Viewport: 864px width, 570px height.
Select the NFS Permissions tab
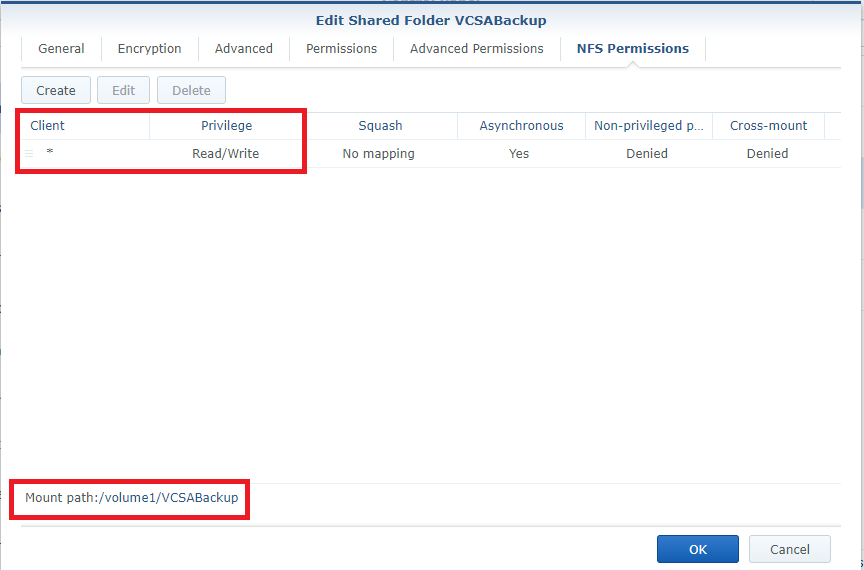(632, 48)
